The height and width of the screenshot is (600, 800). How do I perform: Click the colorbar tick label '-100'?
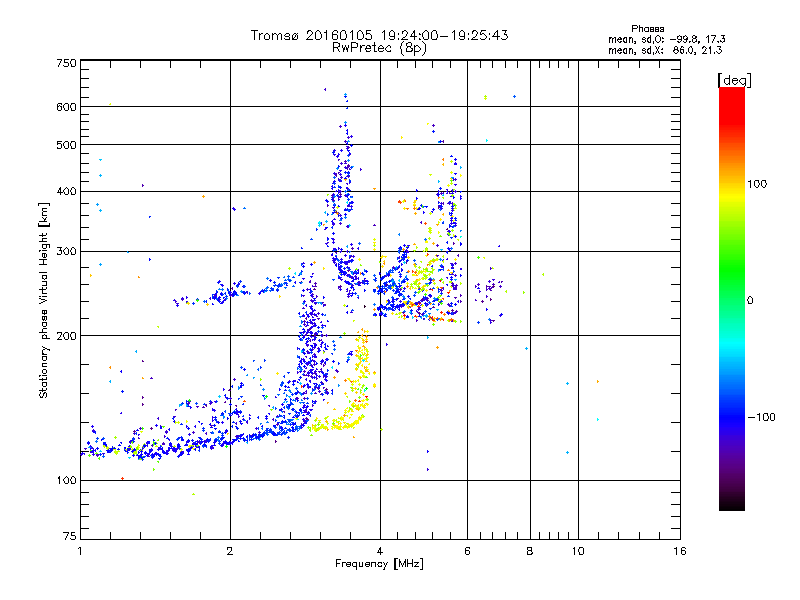click(x=762, y=417)
